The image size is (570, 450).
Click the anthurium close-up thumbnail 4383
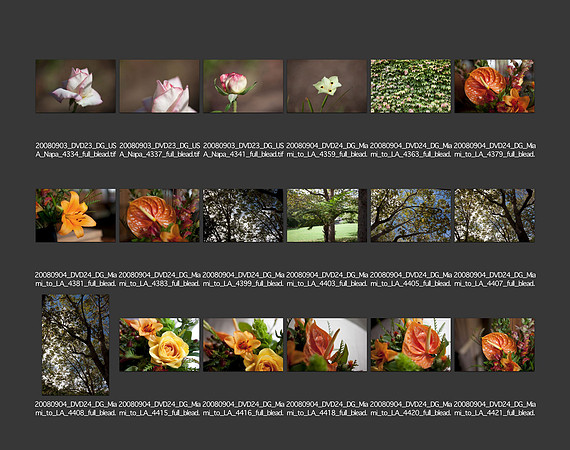[160, 215]
